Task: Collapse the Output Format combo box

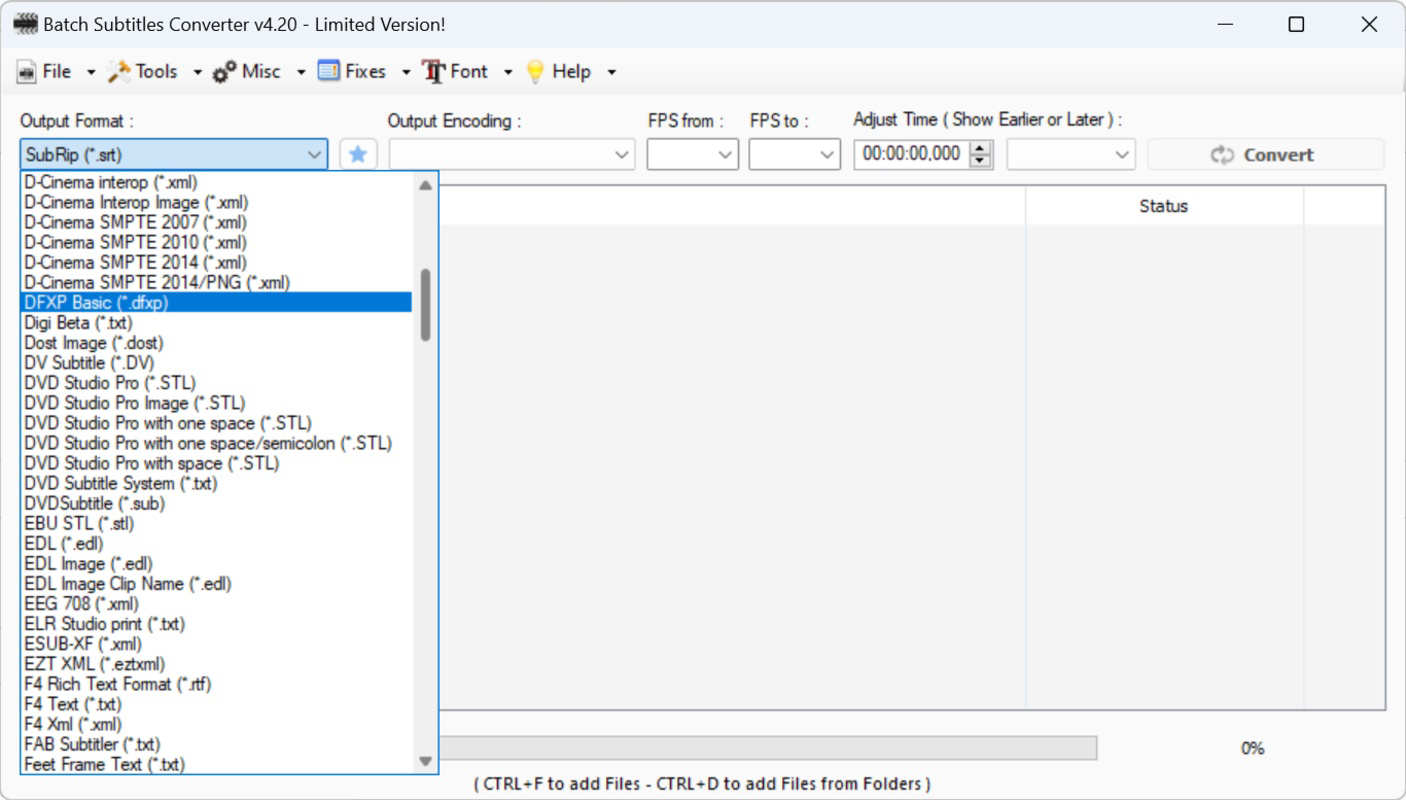Action: pyautogui.click(x=314, y=155)
